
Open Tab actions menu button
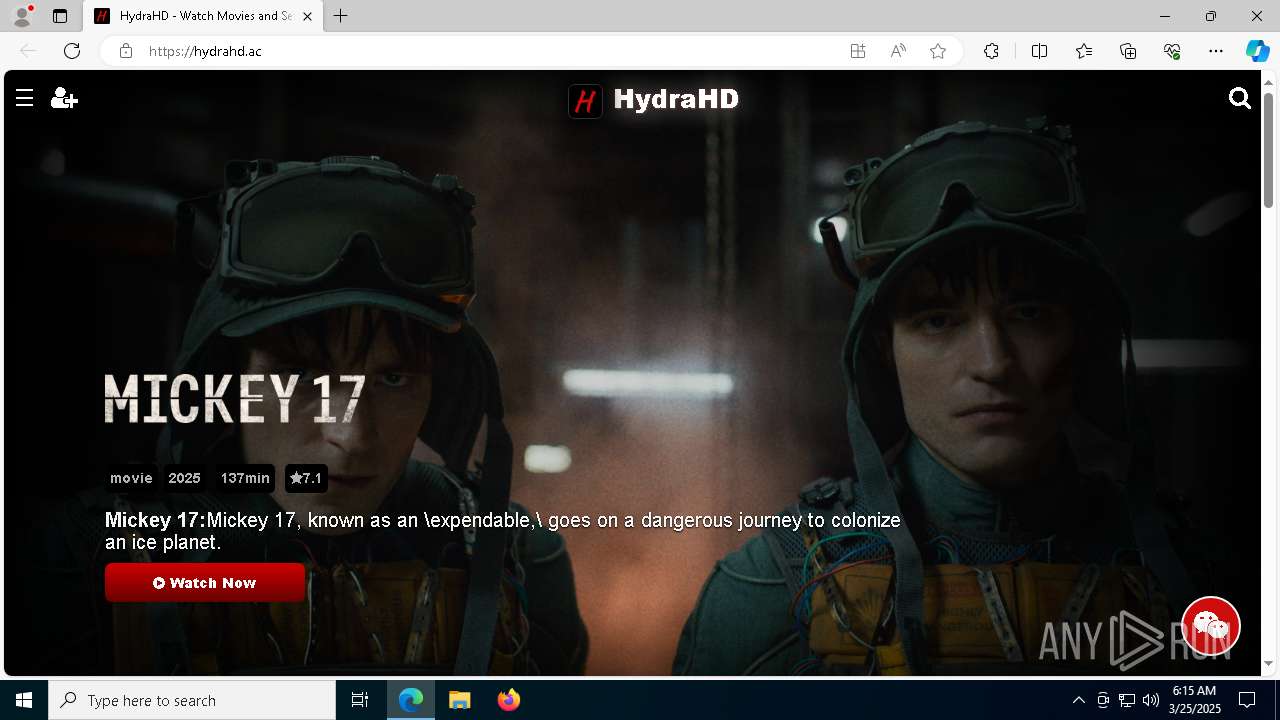click(60, 16)
